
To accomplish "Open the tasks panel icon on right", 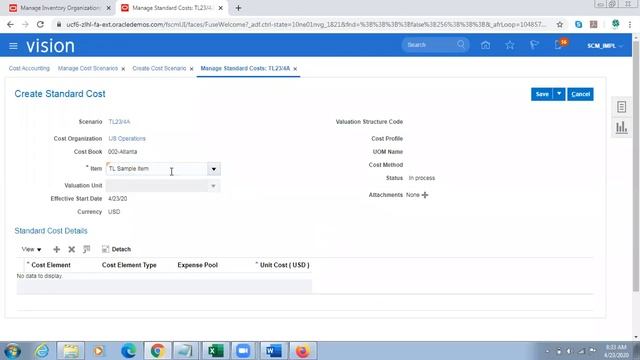I will point(621,107).
